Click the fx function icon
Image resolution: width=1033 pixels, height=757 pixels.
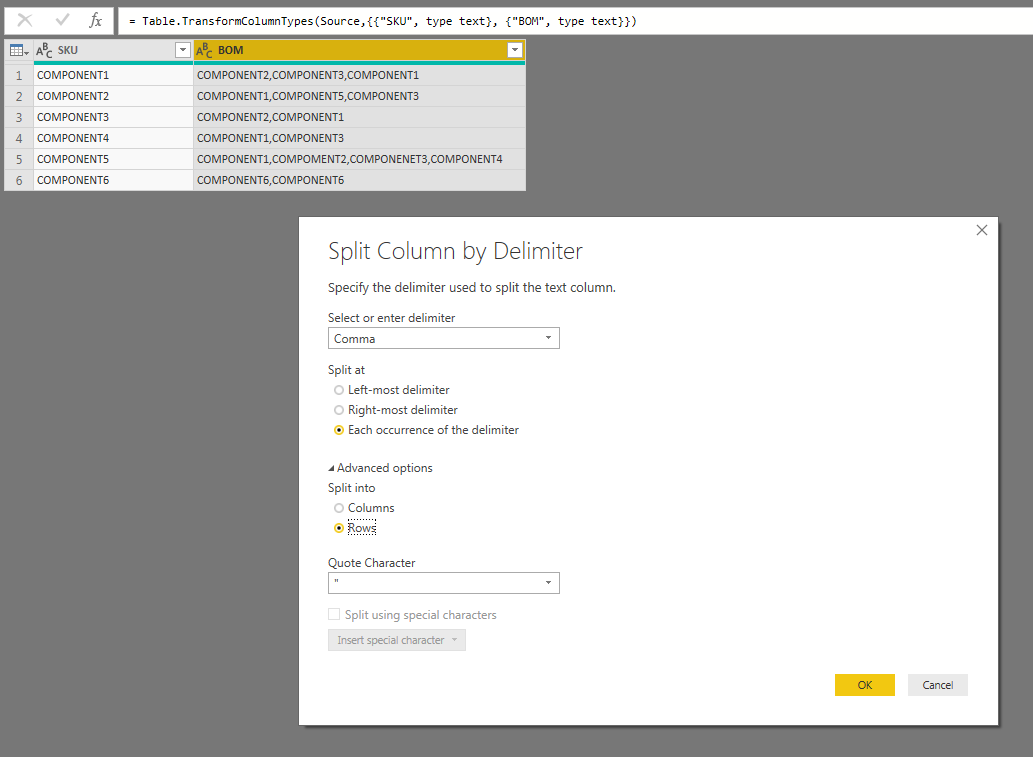click(x=96, y=20)
